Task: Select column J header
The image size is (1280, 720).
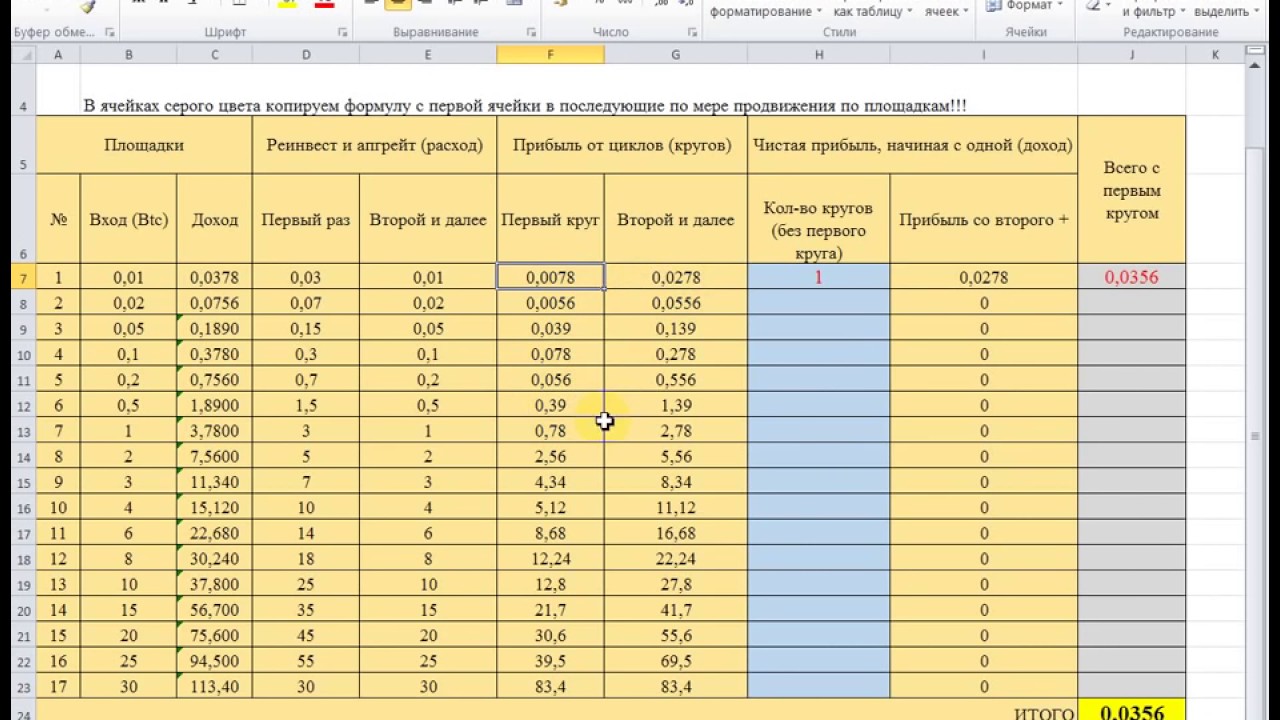Action: 1132,55
